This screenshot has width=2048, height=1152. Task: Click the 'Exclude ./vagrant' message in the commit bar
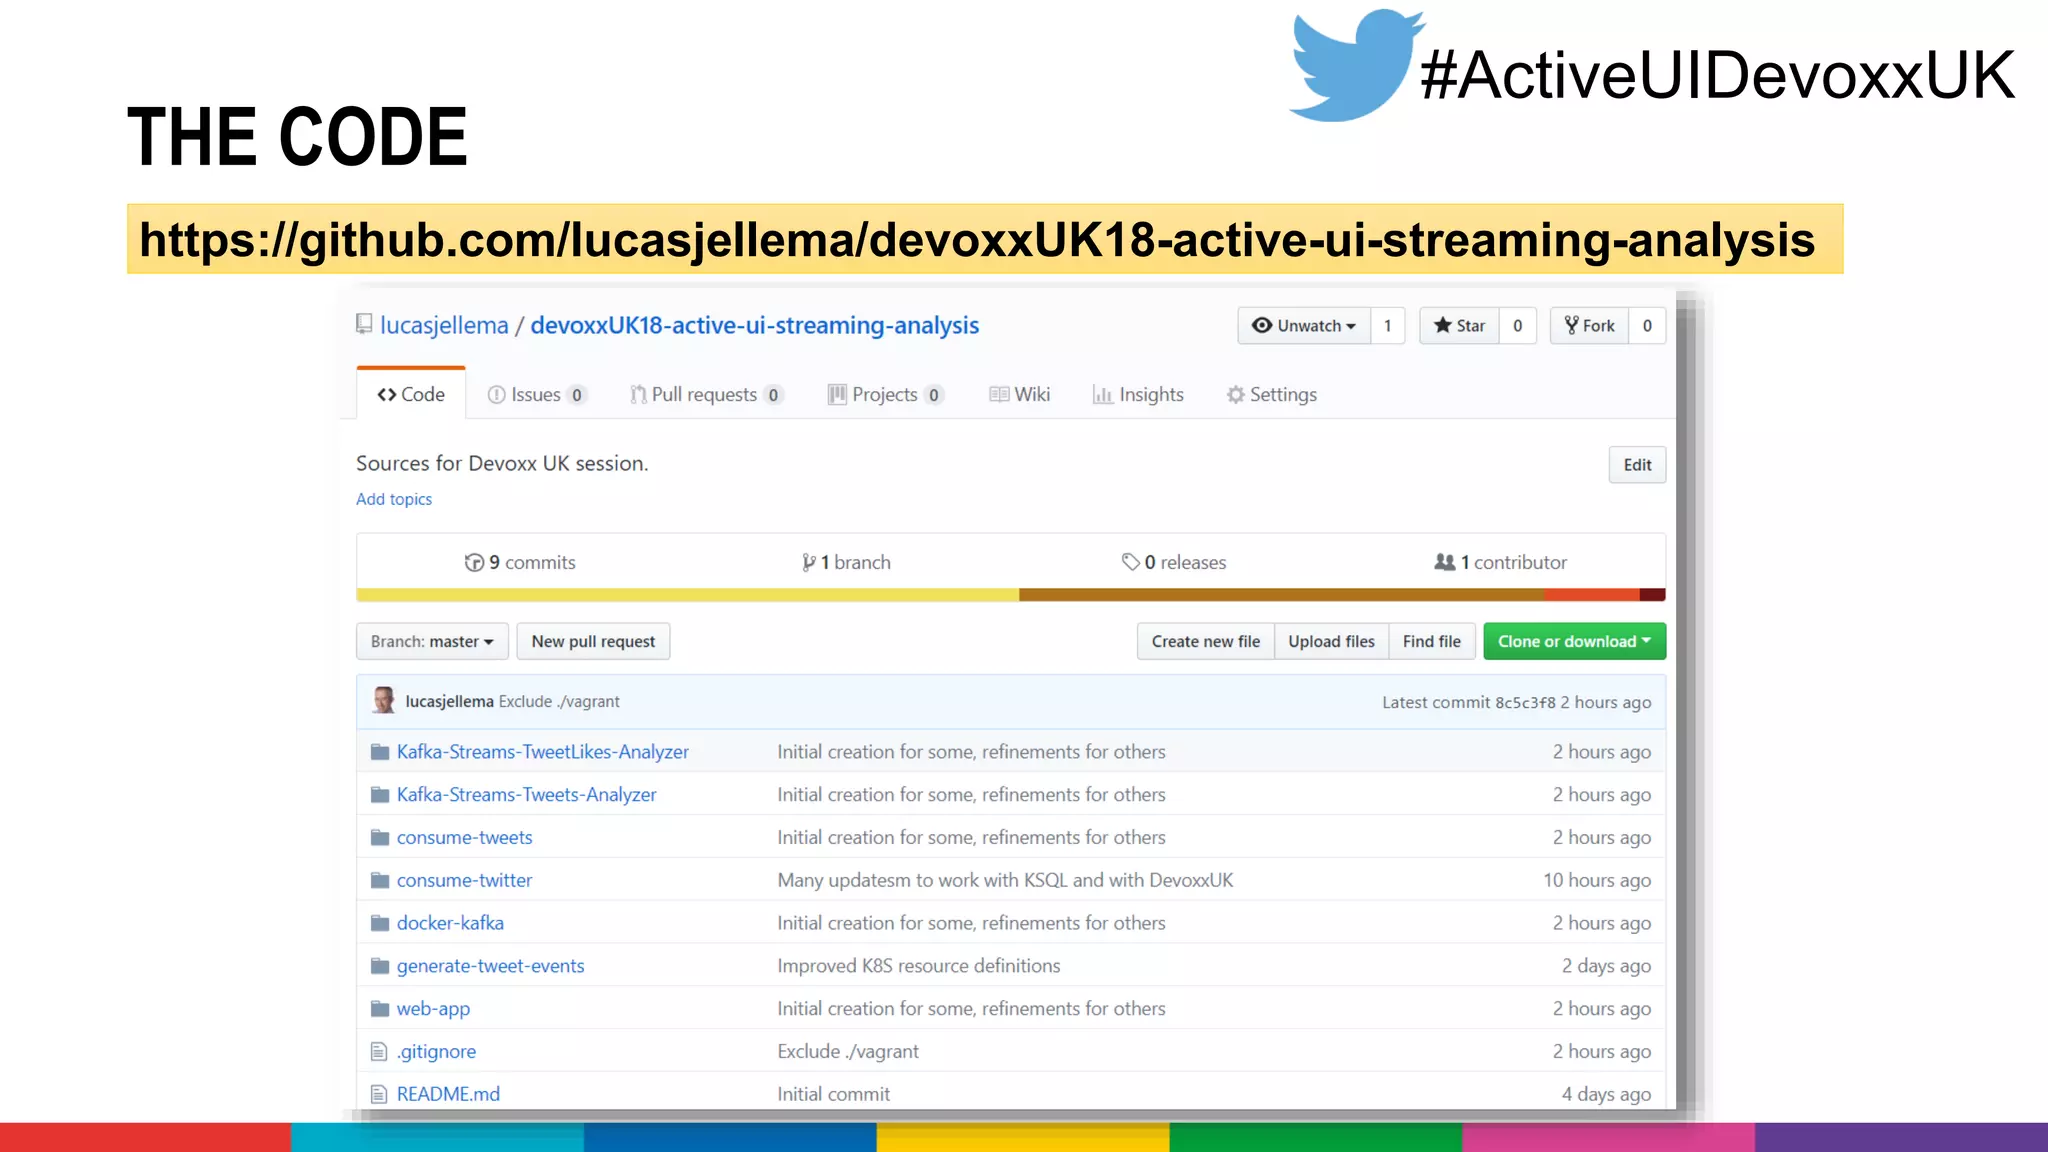click(559, 702)
